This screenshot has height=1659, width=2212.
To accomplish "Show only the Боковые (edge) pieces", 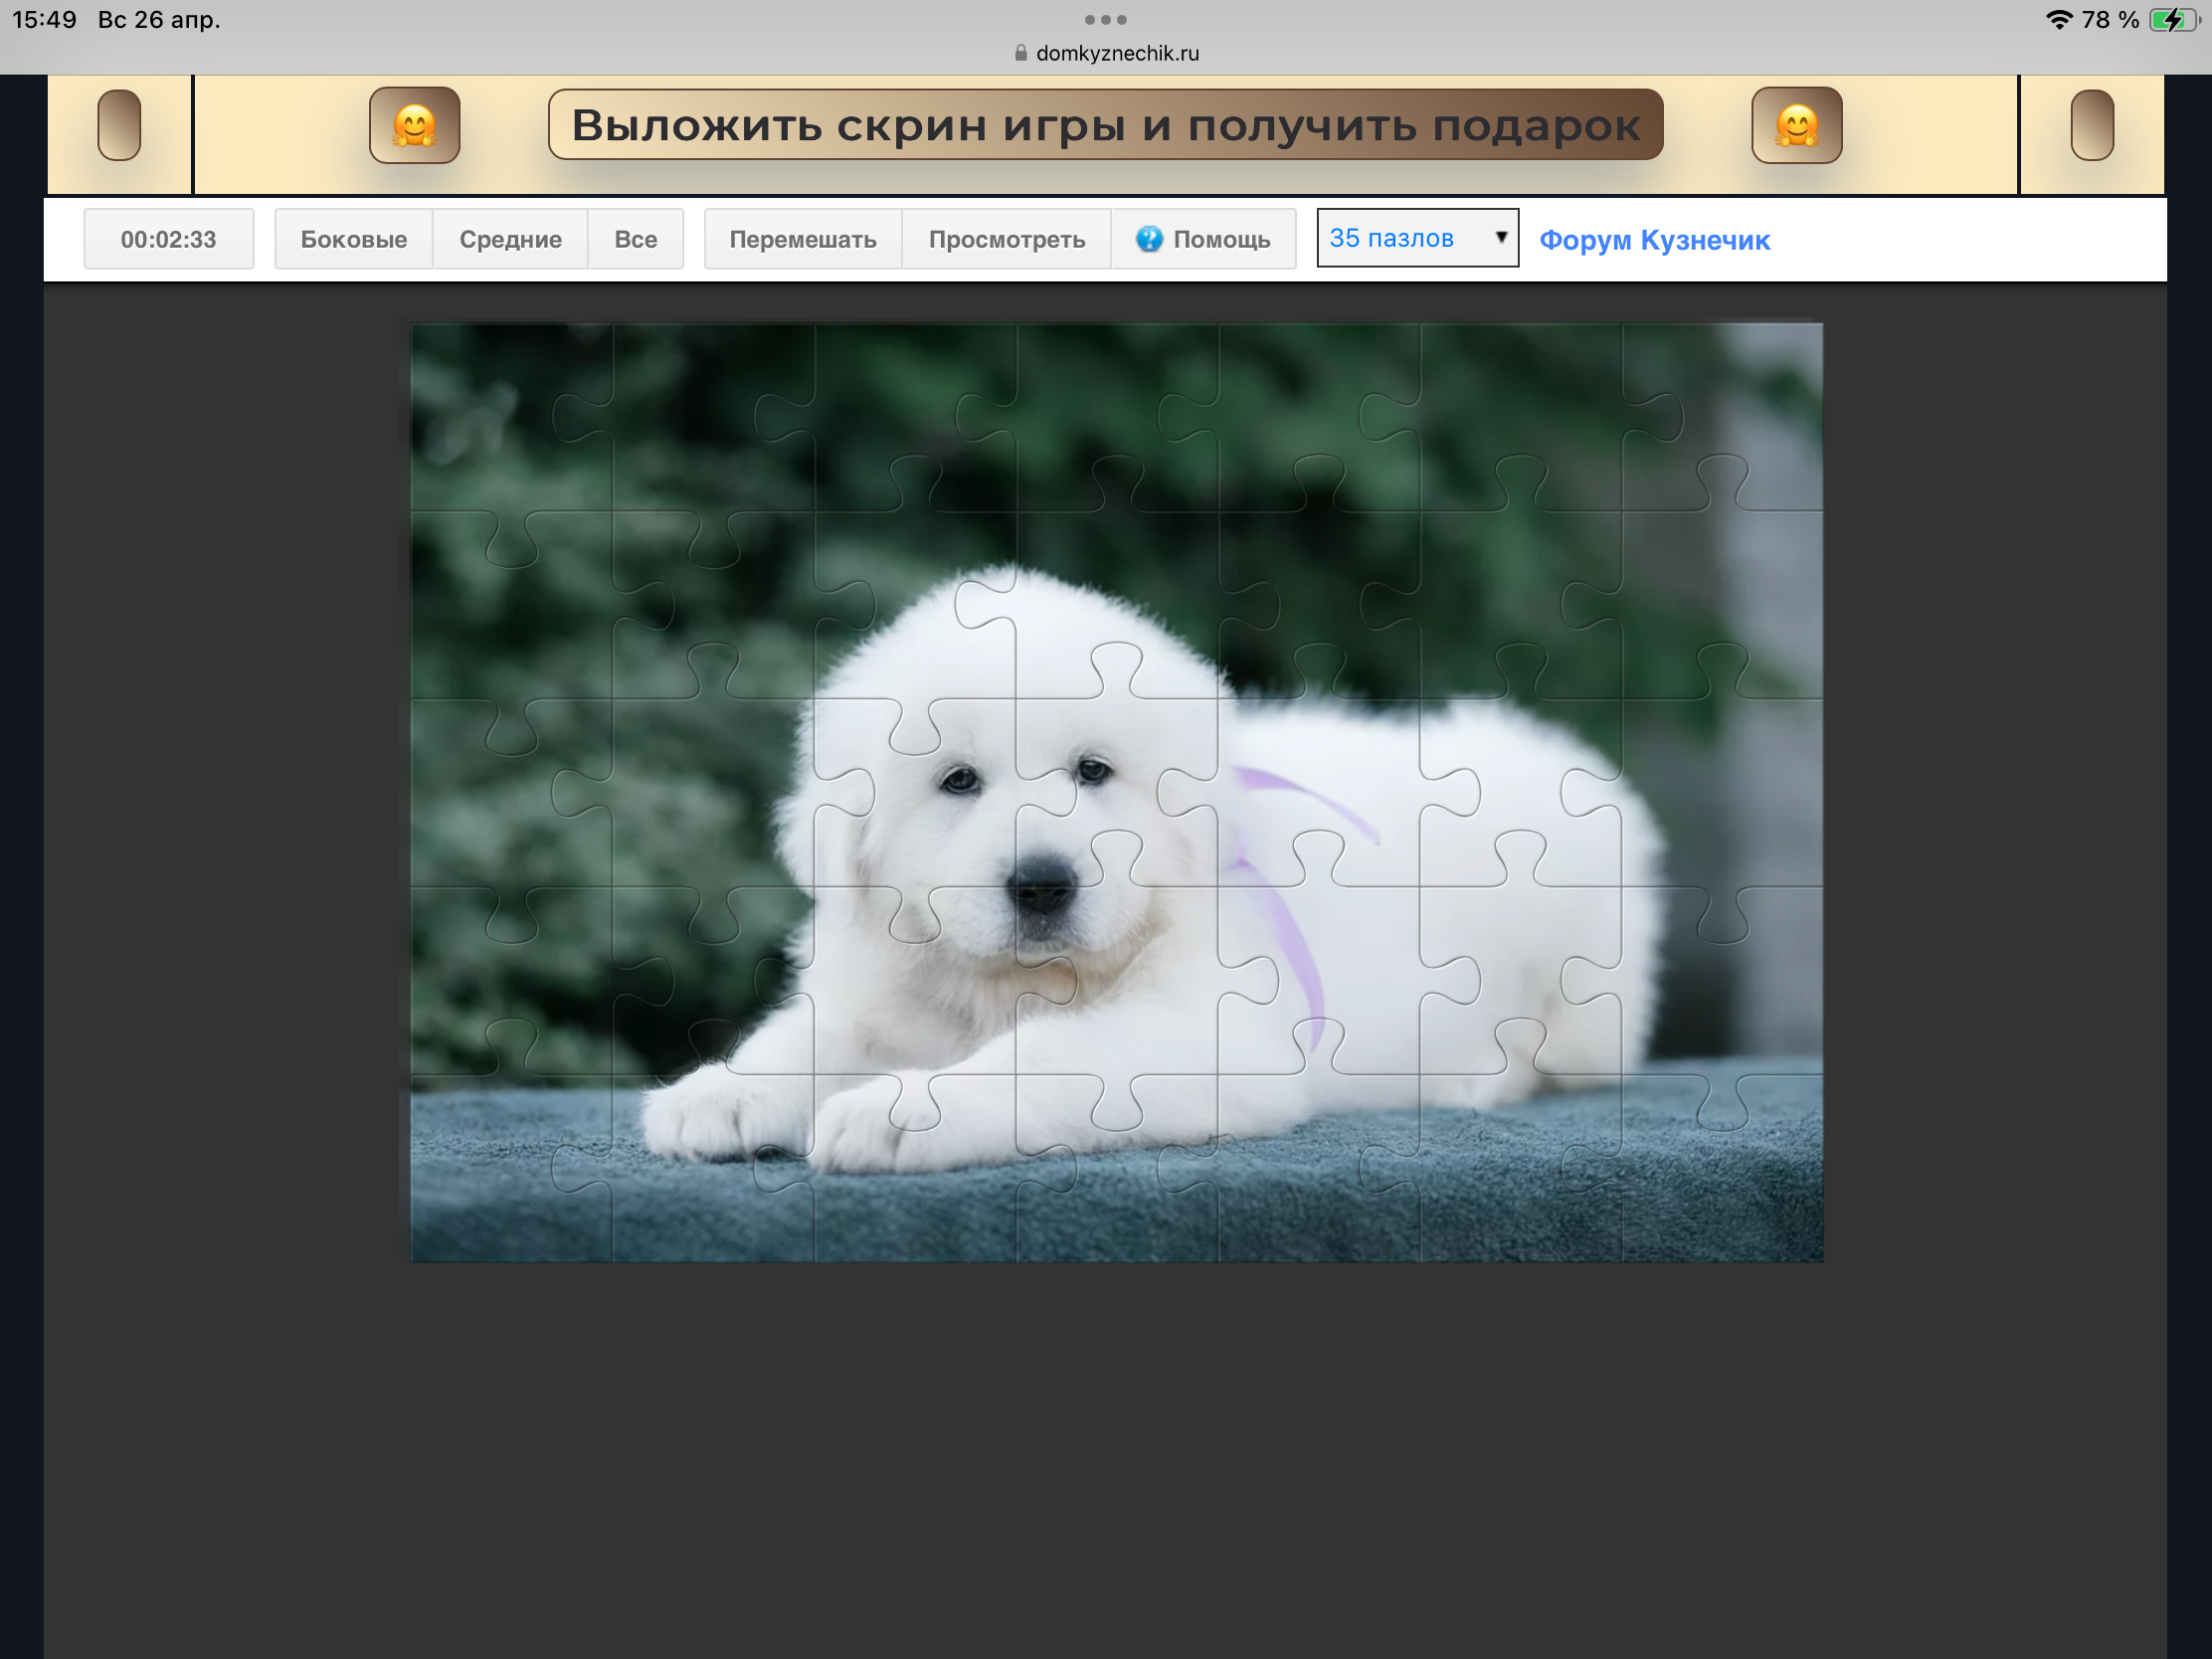I will point(353,239).
